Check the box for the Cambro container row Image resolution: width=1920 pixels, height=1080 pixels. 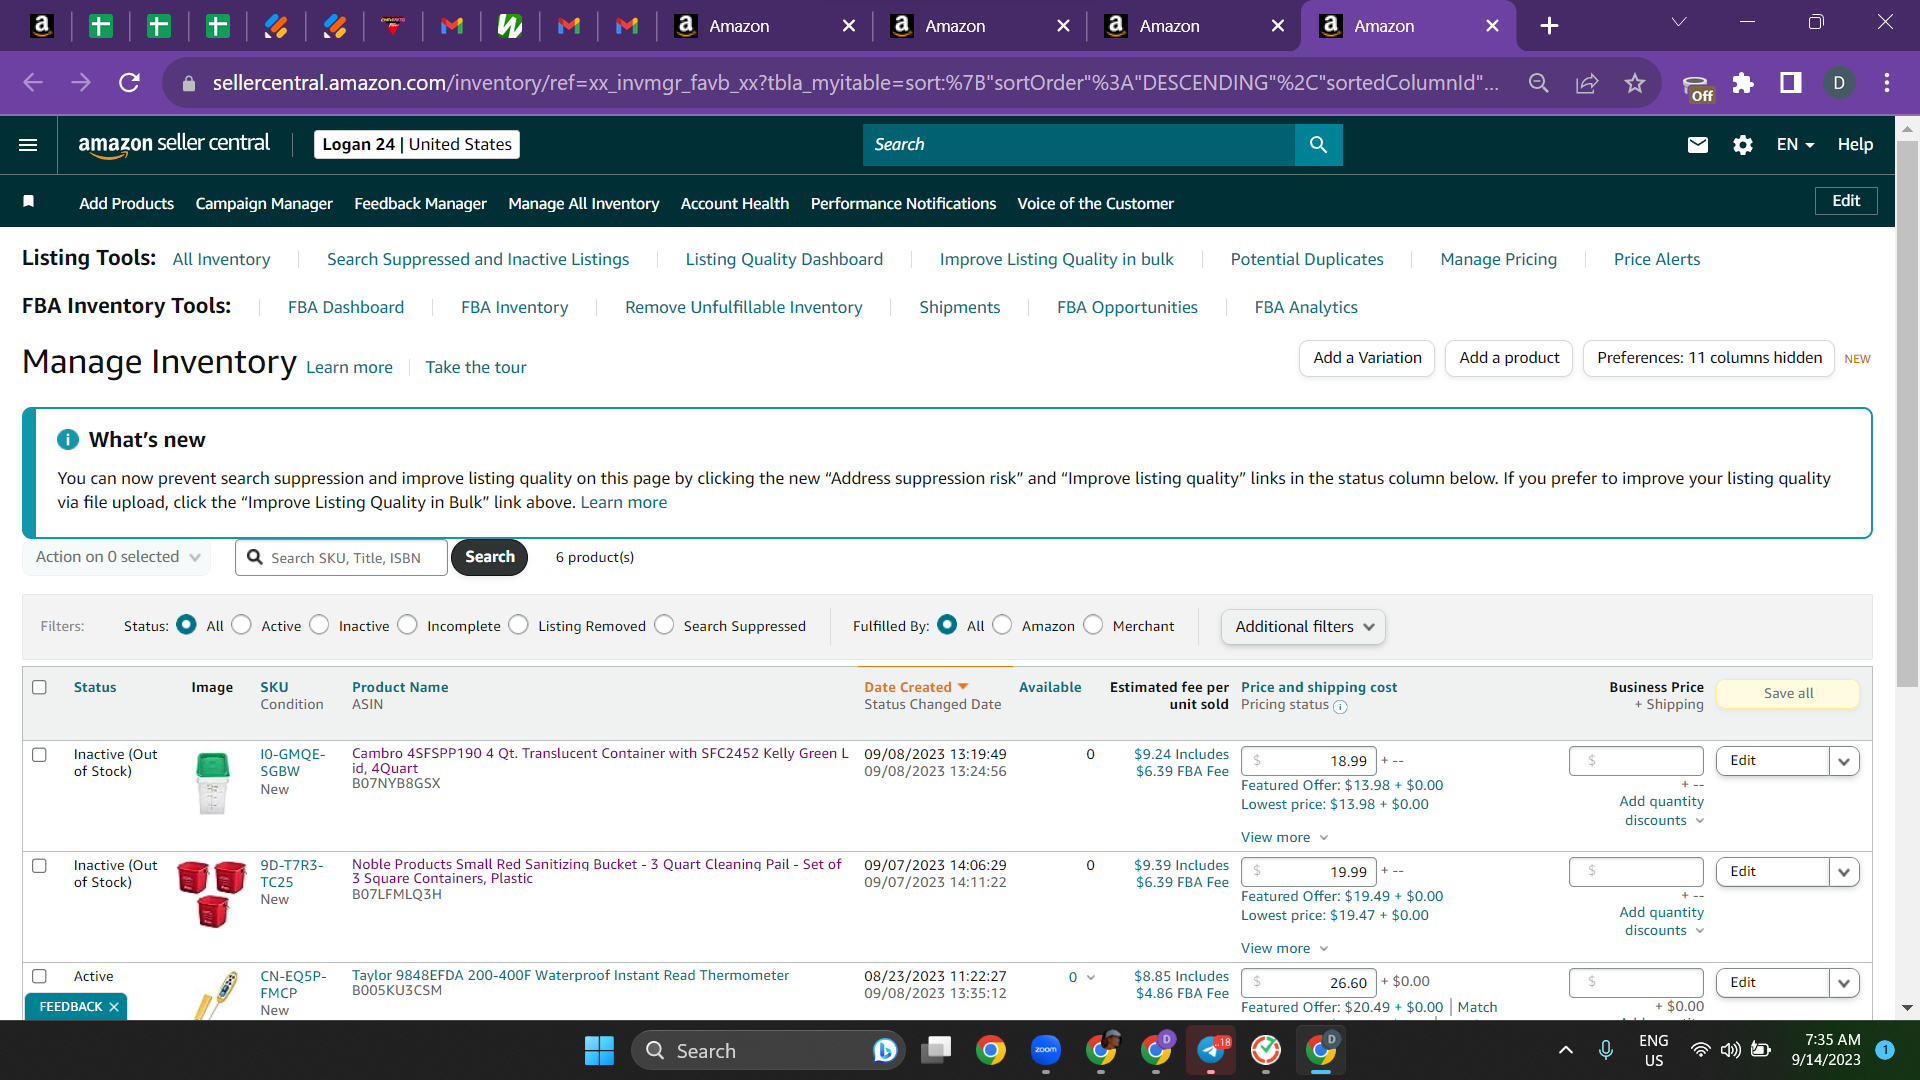tap(39, 755)
